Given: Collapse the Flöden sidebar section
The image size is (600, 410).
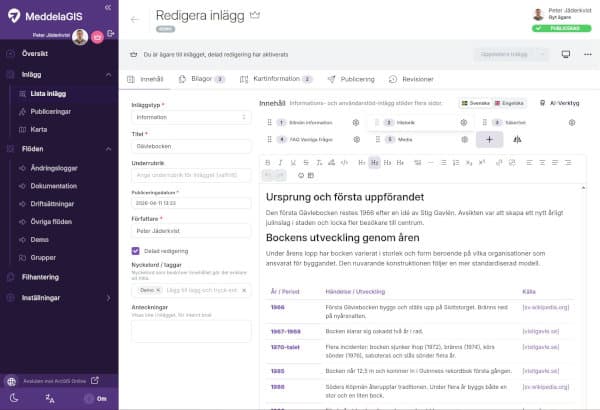Looking at the screenshot, I should (109, 149).
